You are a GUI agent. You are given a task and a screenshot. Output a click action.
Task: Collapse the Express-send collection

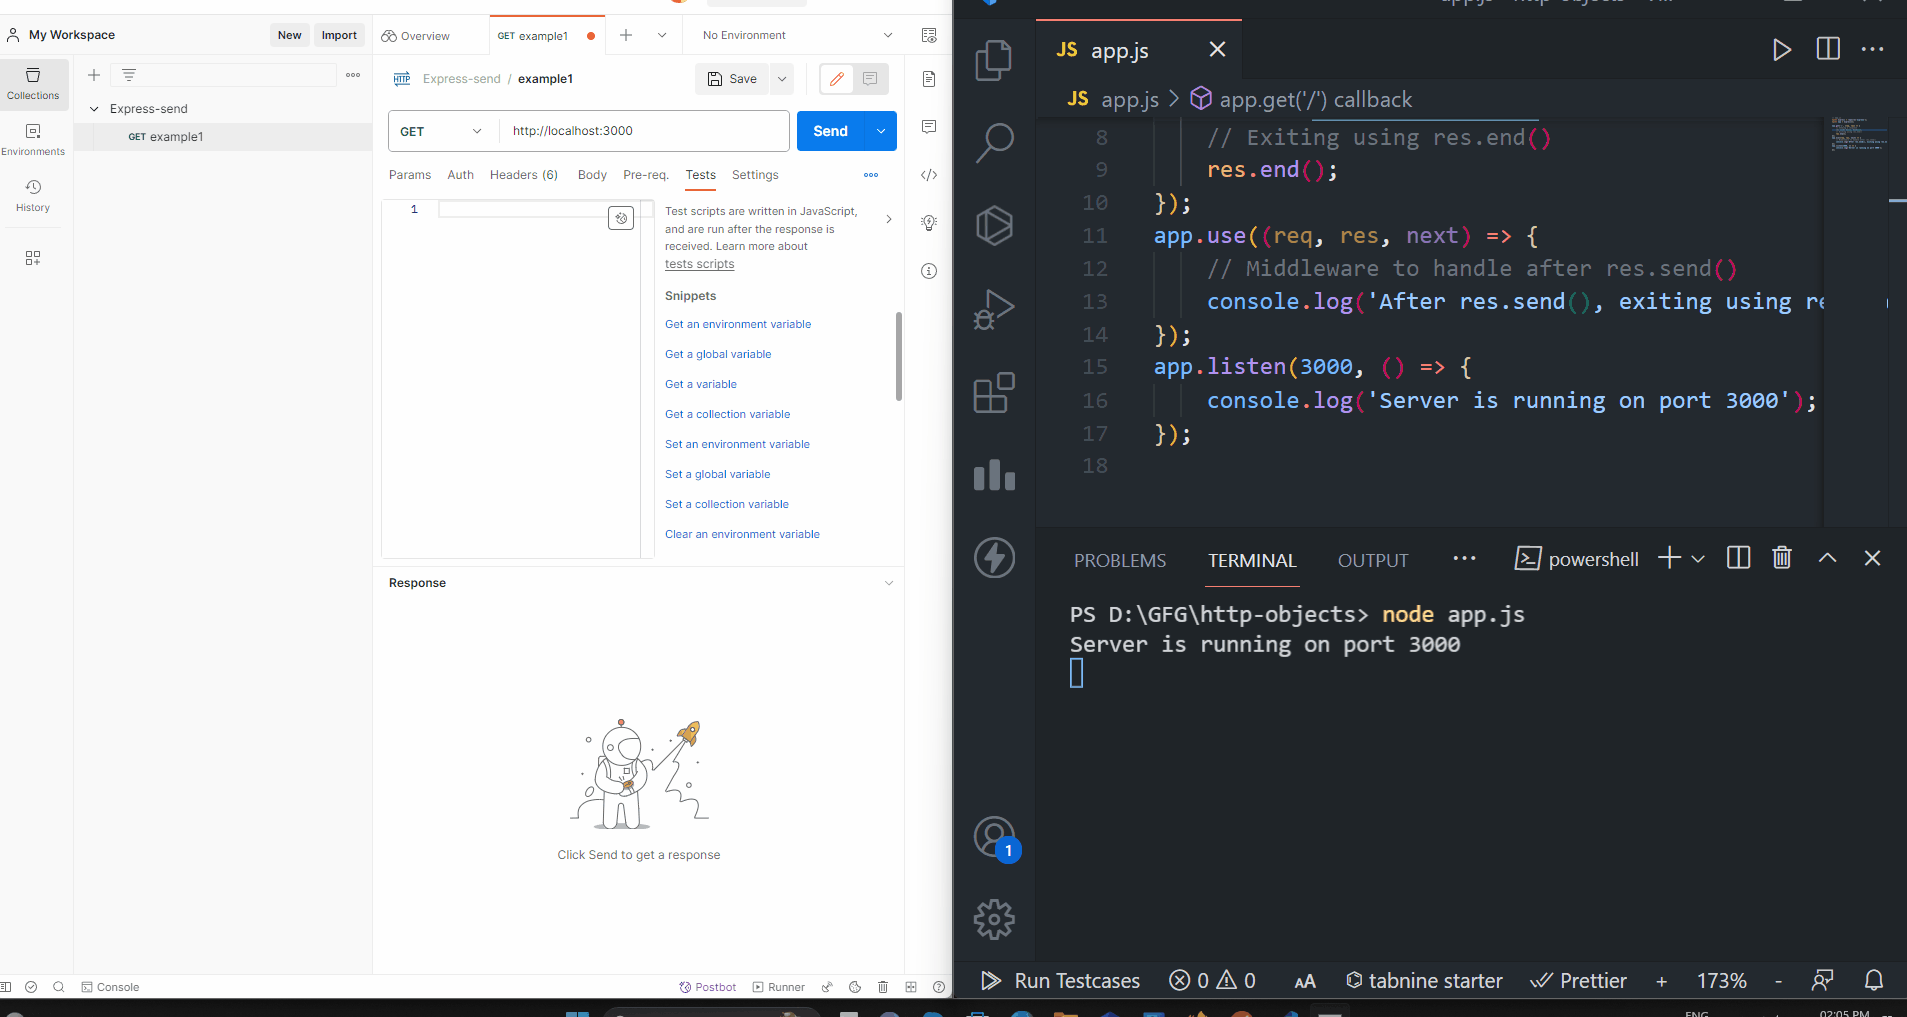pyautogui.click(x=94, y=108)
